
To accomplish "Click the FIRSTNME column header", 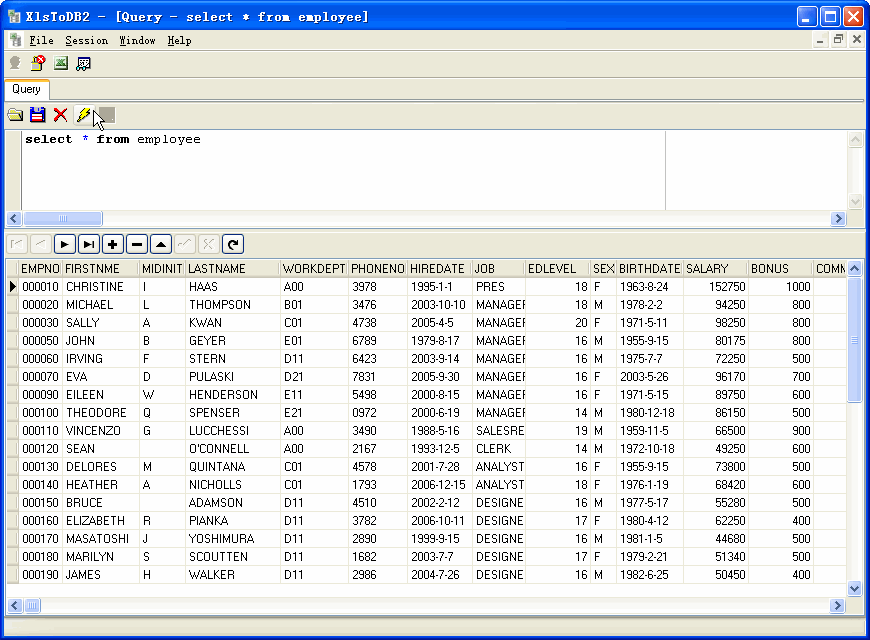I will click(x=100, y=269).
